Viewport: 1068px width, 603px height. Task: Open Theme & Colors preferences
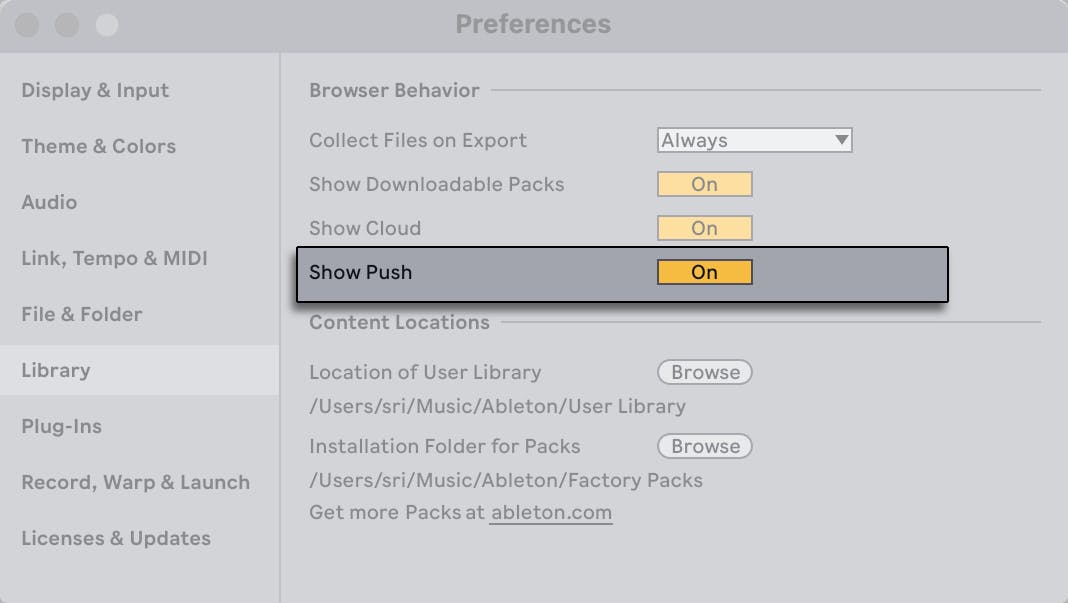pyautogui.click(x=98, y=146)
